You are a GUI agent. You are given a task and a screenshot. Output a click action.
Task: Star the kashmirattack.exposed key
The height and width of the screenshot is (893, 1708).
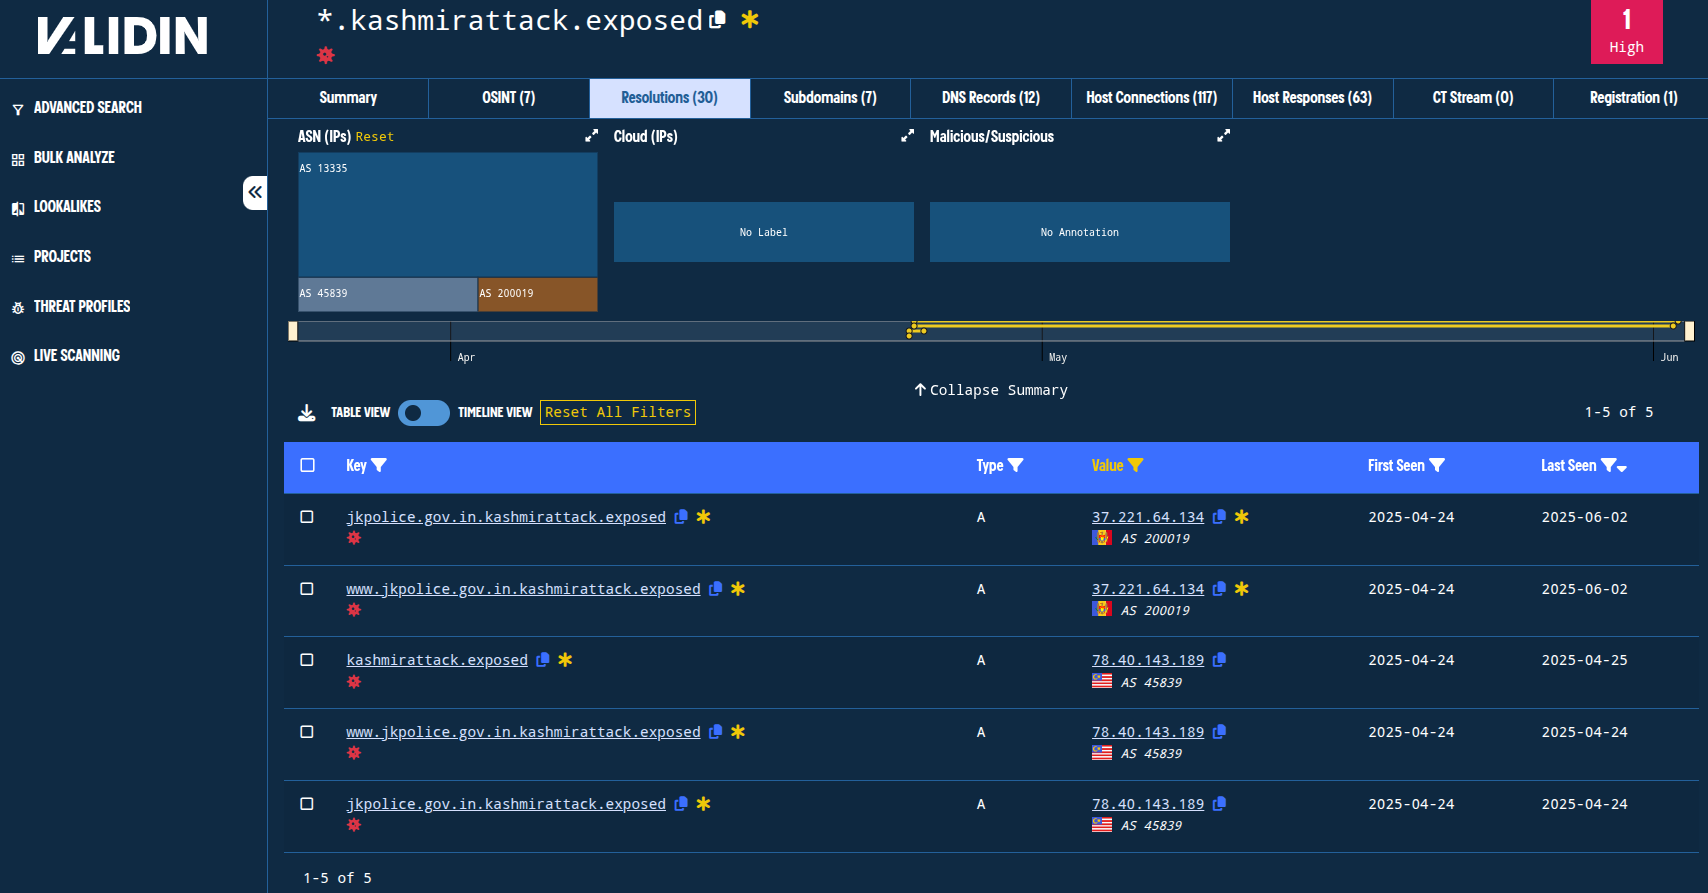[566, 660]
